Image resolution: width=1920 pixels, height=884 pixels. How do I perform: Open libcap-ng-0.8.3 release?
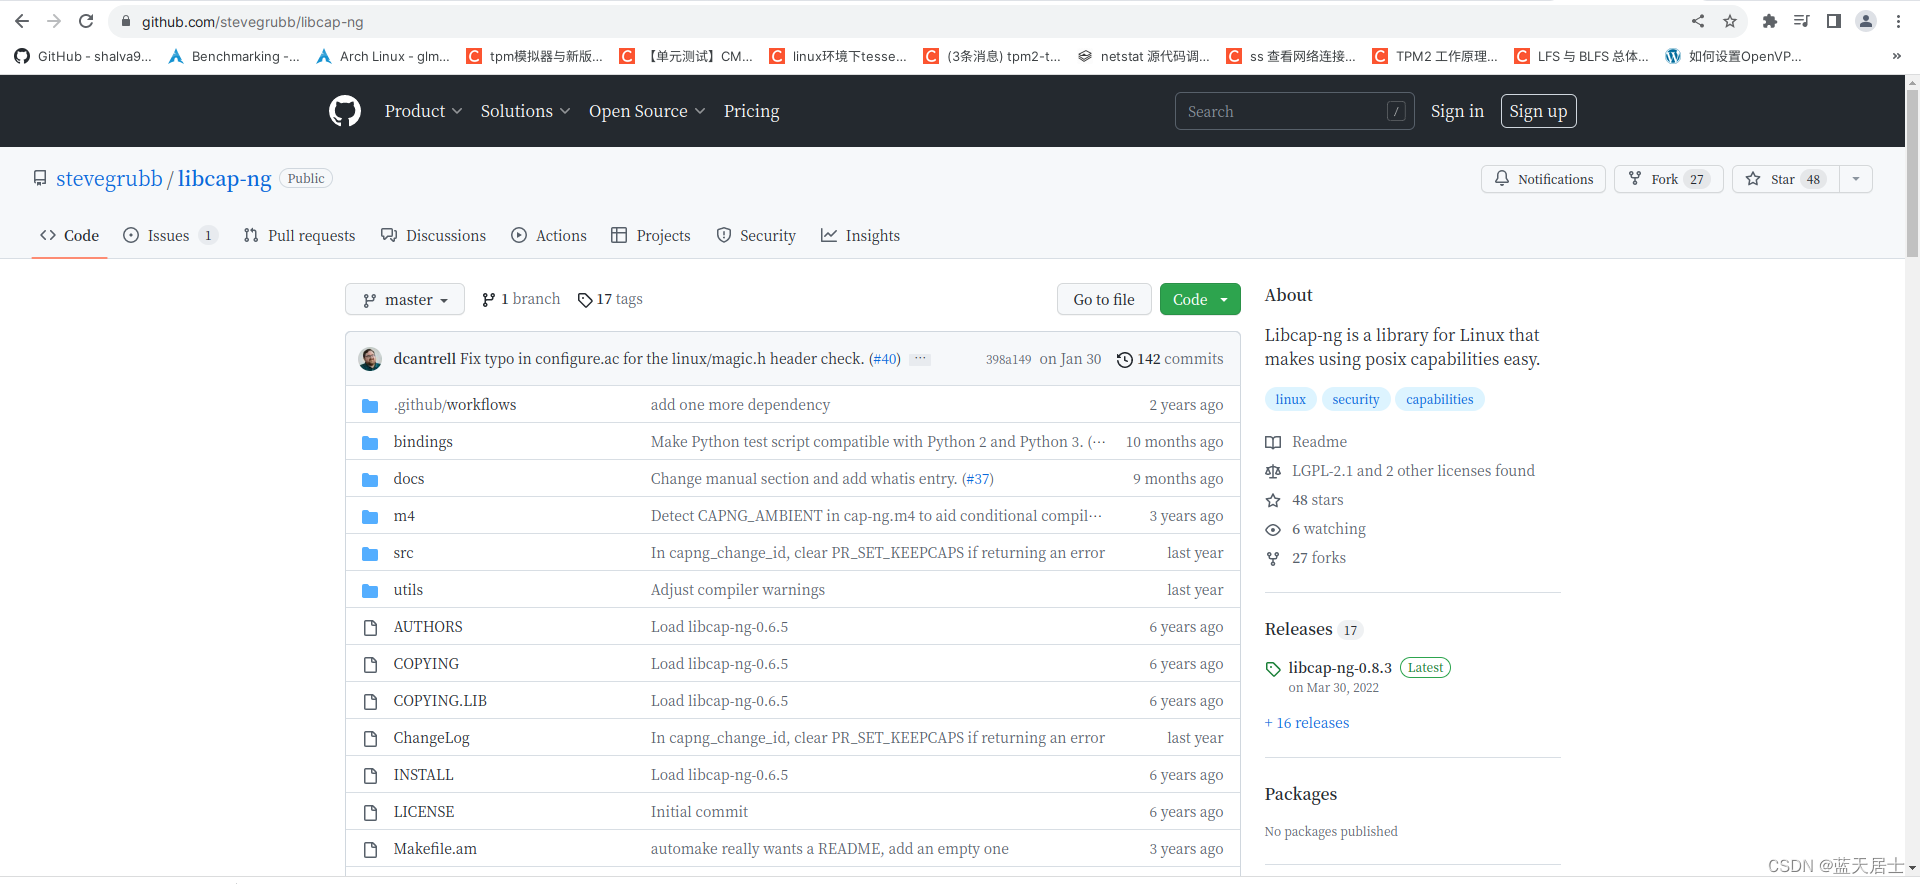pos(1340,668)
